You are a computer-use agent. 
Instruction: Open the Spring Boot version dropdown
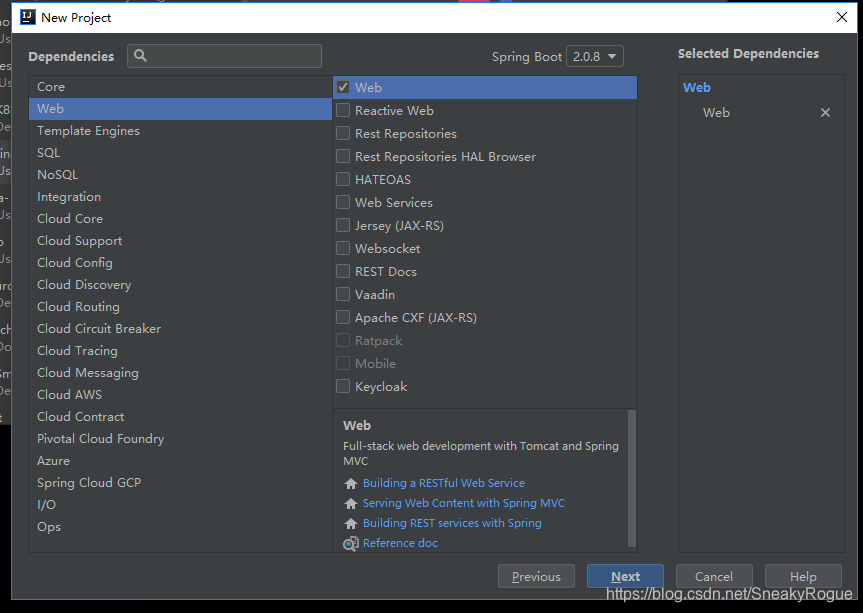coord(594,56)
